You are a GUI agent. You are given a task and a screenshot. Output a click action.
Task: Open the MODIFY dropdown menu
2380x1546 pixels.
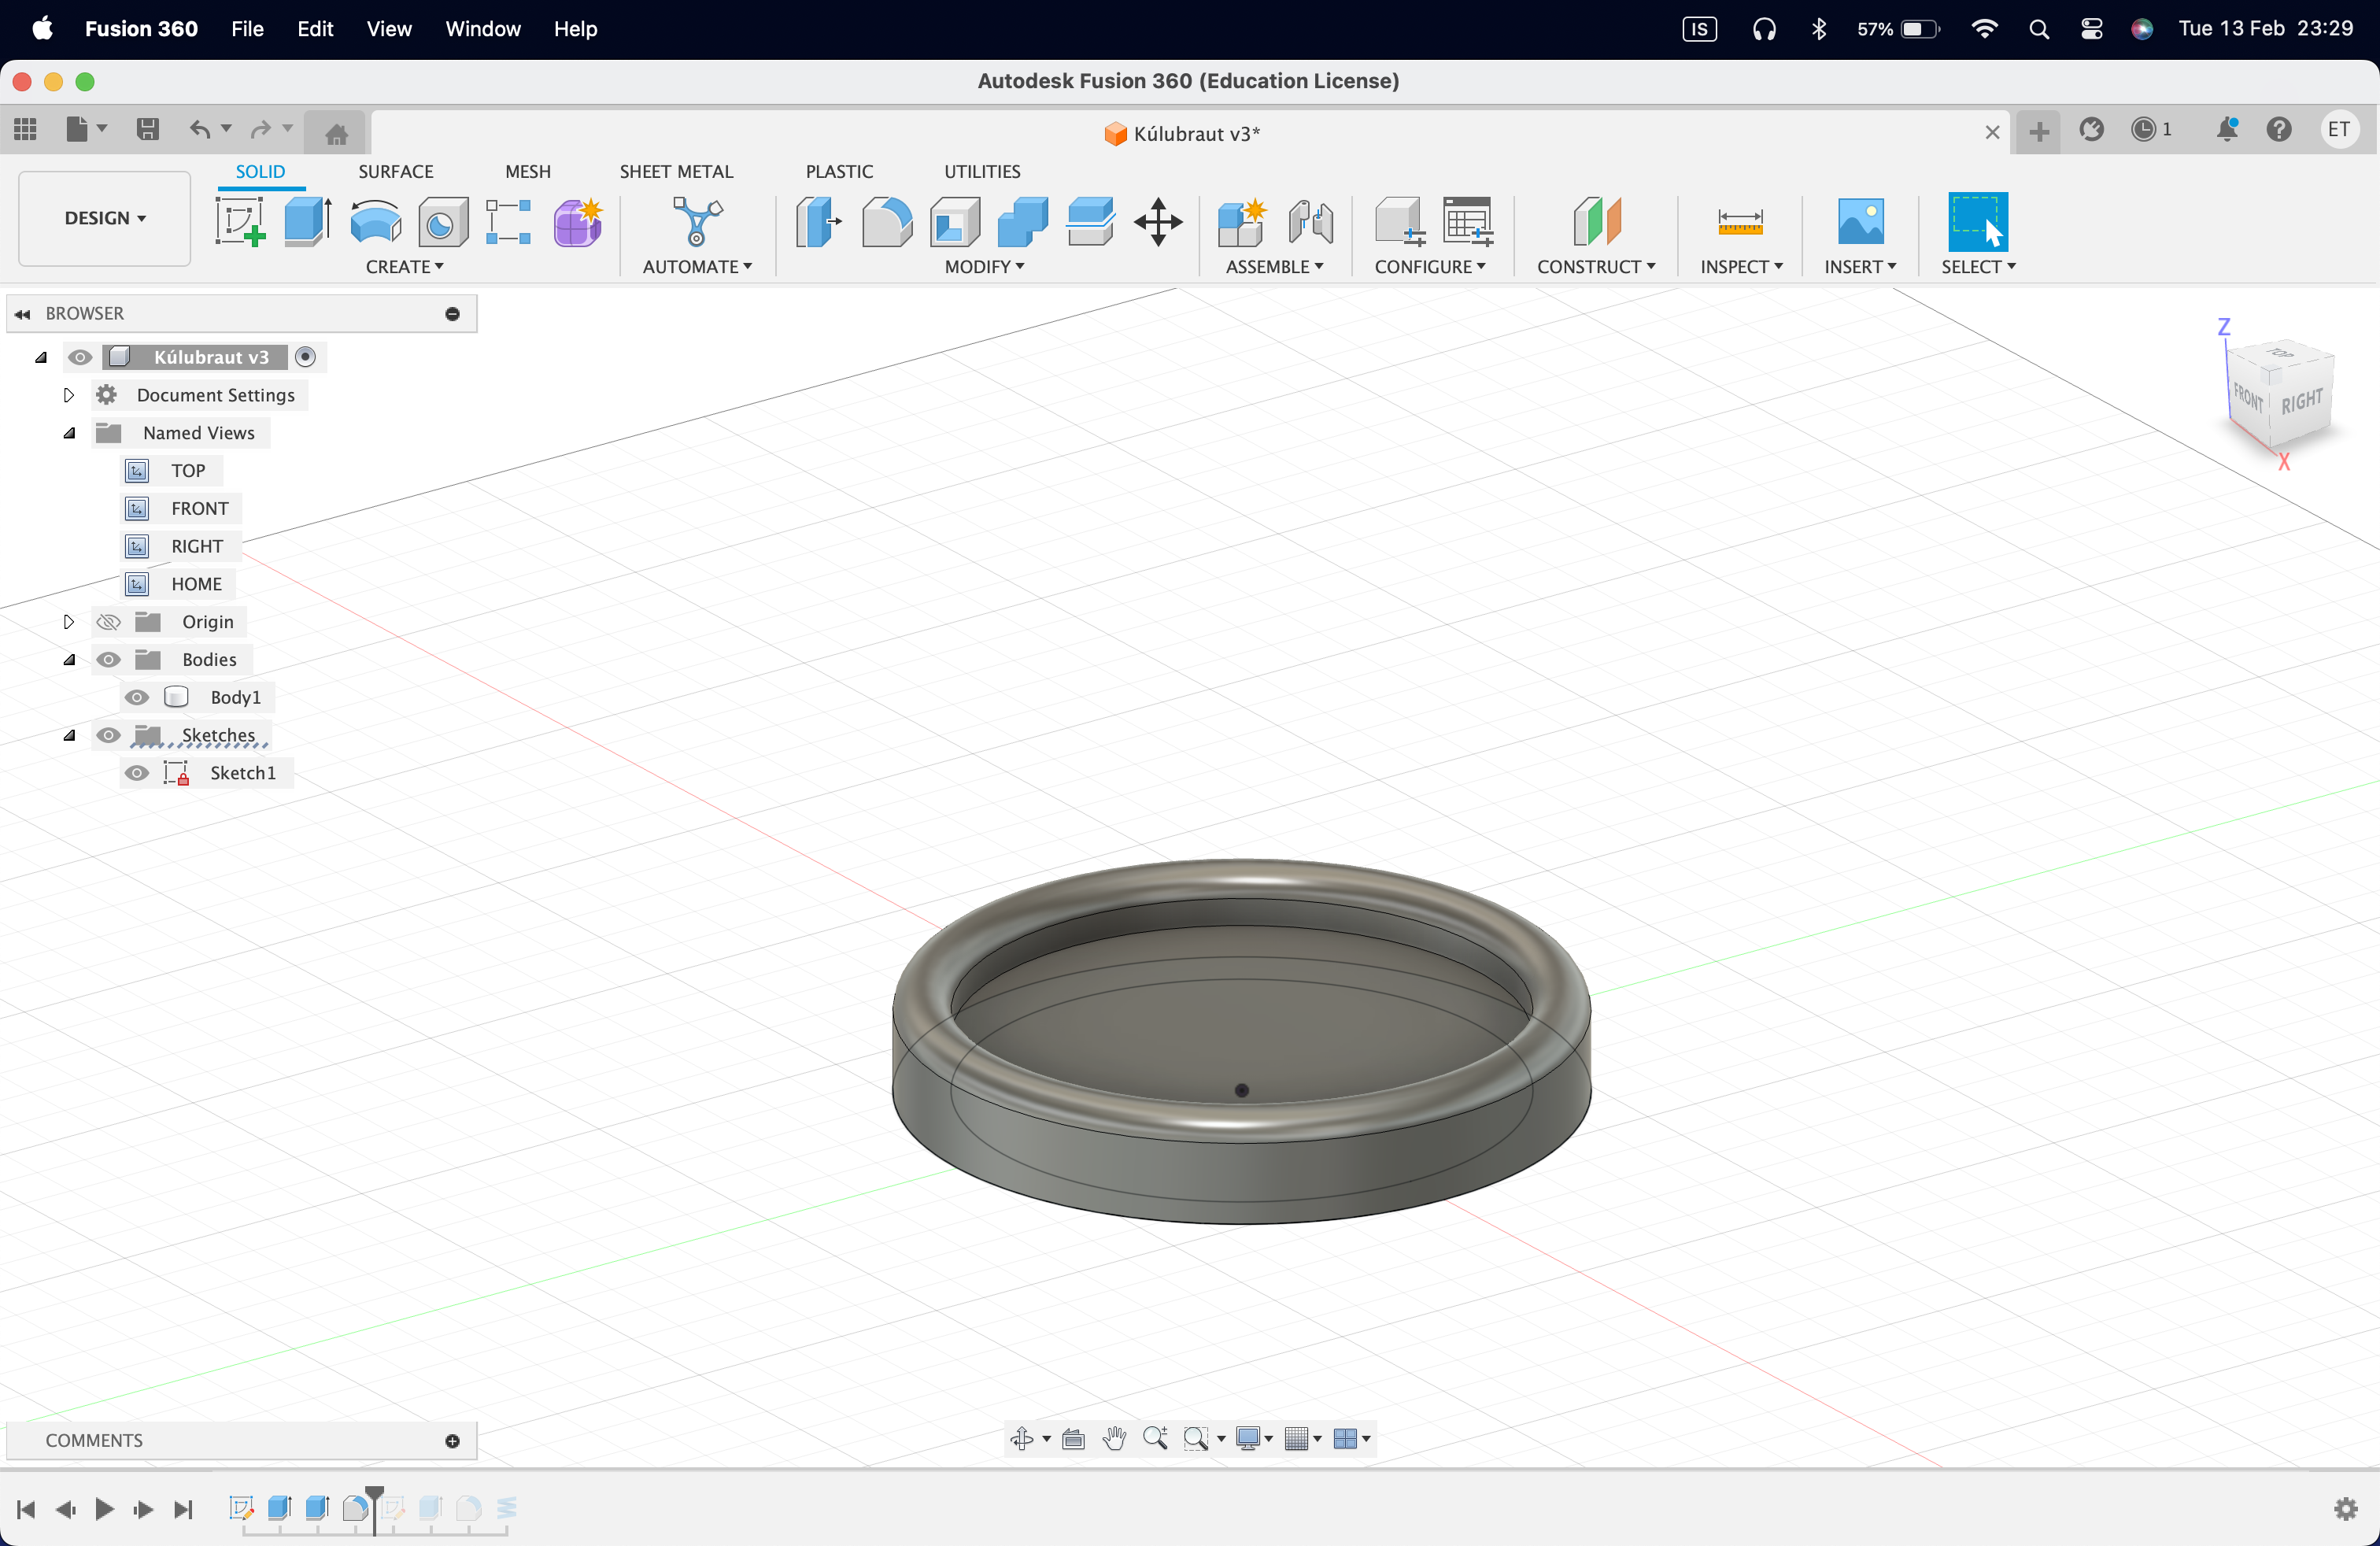984,267
